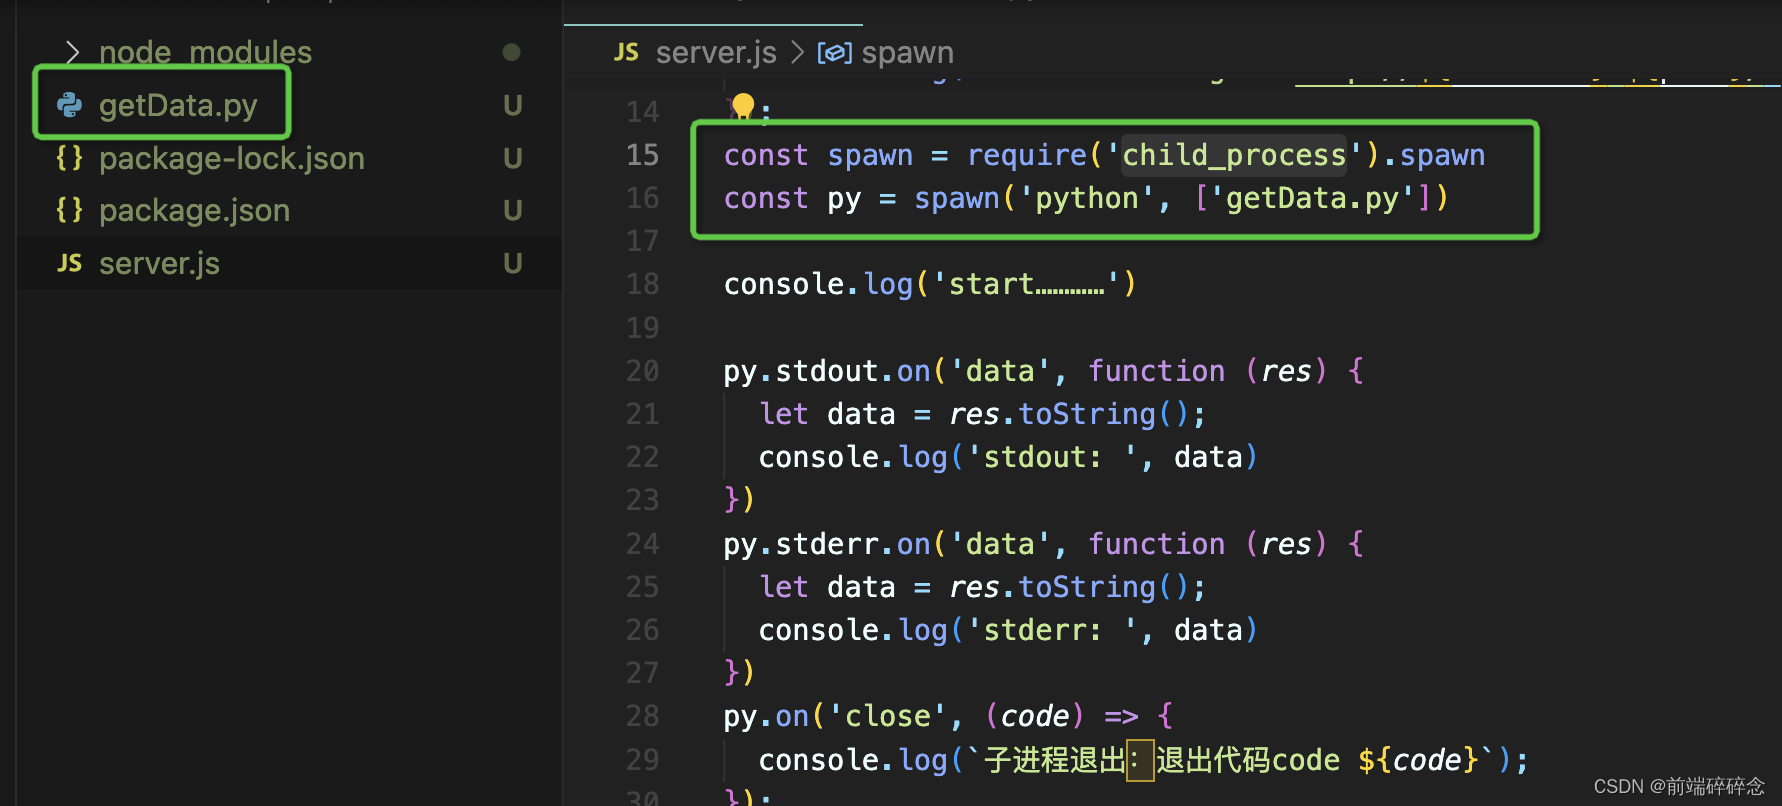Click py.stdout.on on line 20
The width and height of the screenshot is (1782, 806).
click(x=827, y=371)
